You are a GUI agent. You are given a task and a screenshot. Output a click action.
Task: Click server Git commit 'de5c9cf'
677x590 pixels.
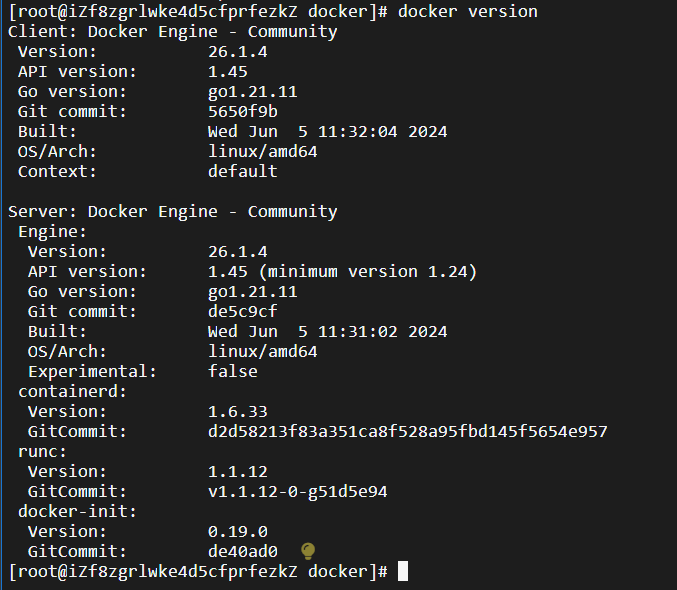coord(243,311)
